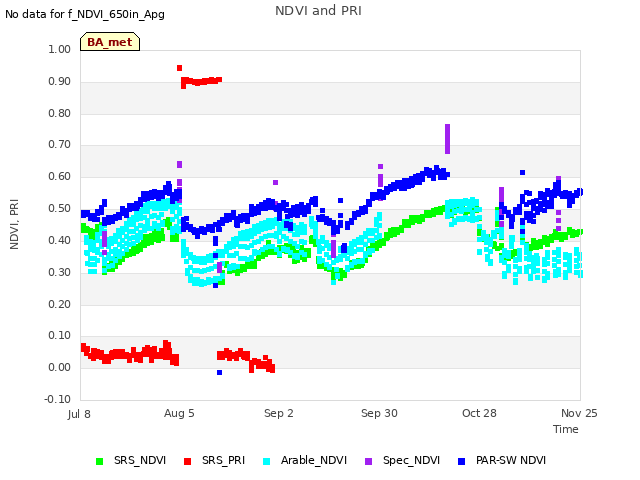640x480 pixels.
Task: Click the blue PAR-SW NDVI legend swatch
Action: tap(462, 462)
